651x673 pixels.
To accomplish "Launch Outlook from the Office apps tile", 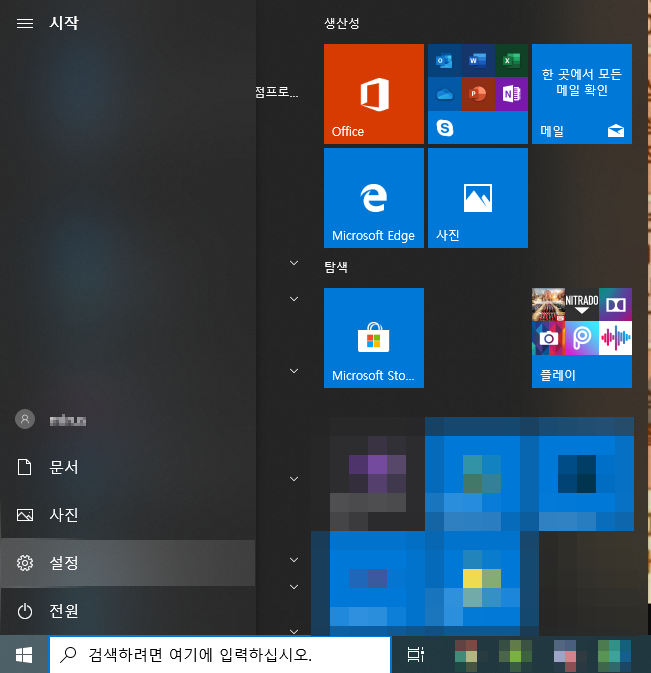I will point(445,61).
